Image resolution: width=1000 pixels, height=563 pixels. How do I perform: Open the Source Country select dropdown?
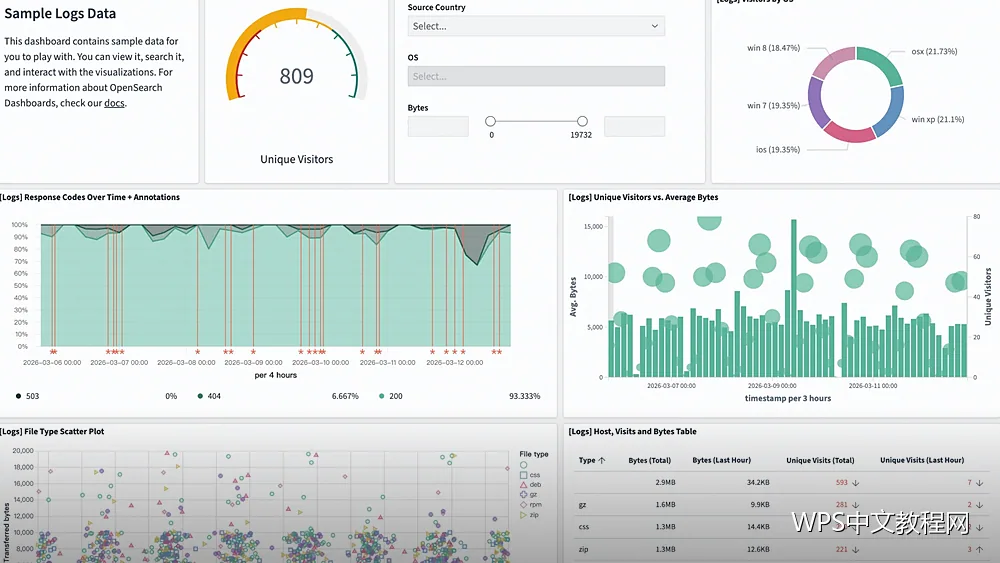pos(536,26)
